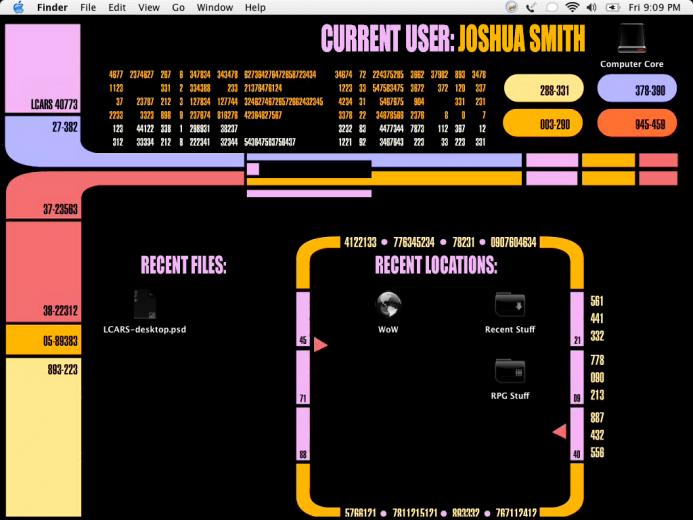Viewport: 693px width, 520px height.
Task: Open the battery charging status menu
Action: pyautogui.click(x=612, y=8)
